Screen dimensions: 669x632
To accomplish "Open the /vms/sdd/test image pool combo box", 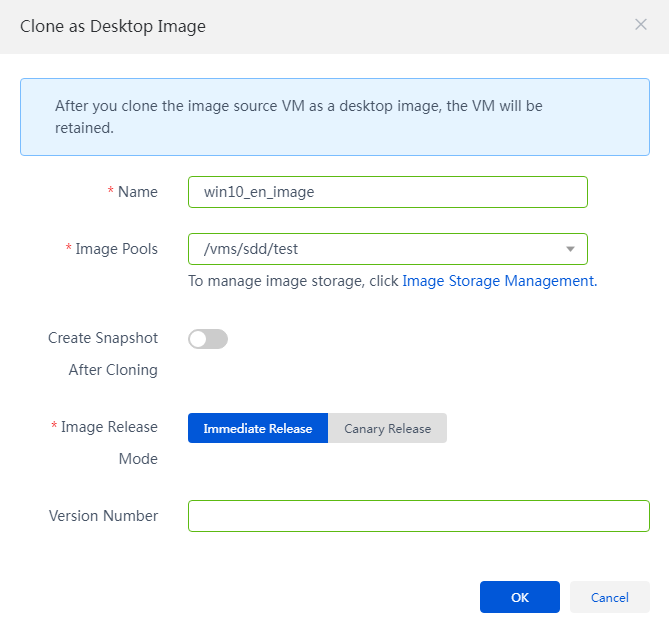I will click(388, 249).
